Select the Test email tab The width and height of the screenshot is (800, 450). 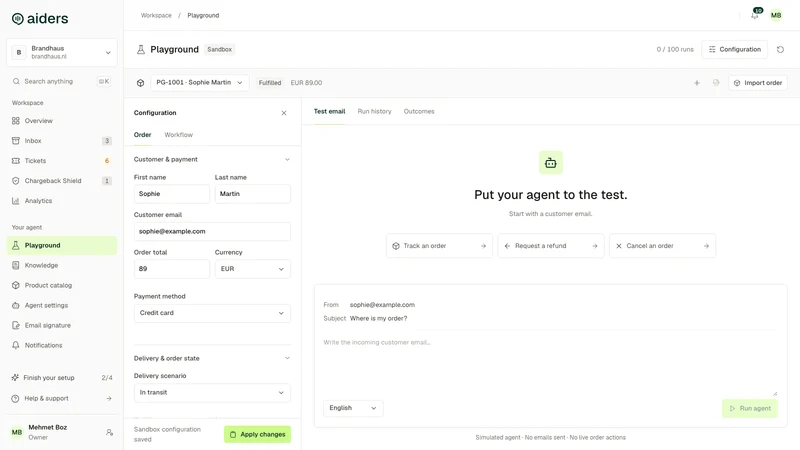(x=329, y=112)
